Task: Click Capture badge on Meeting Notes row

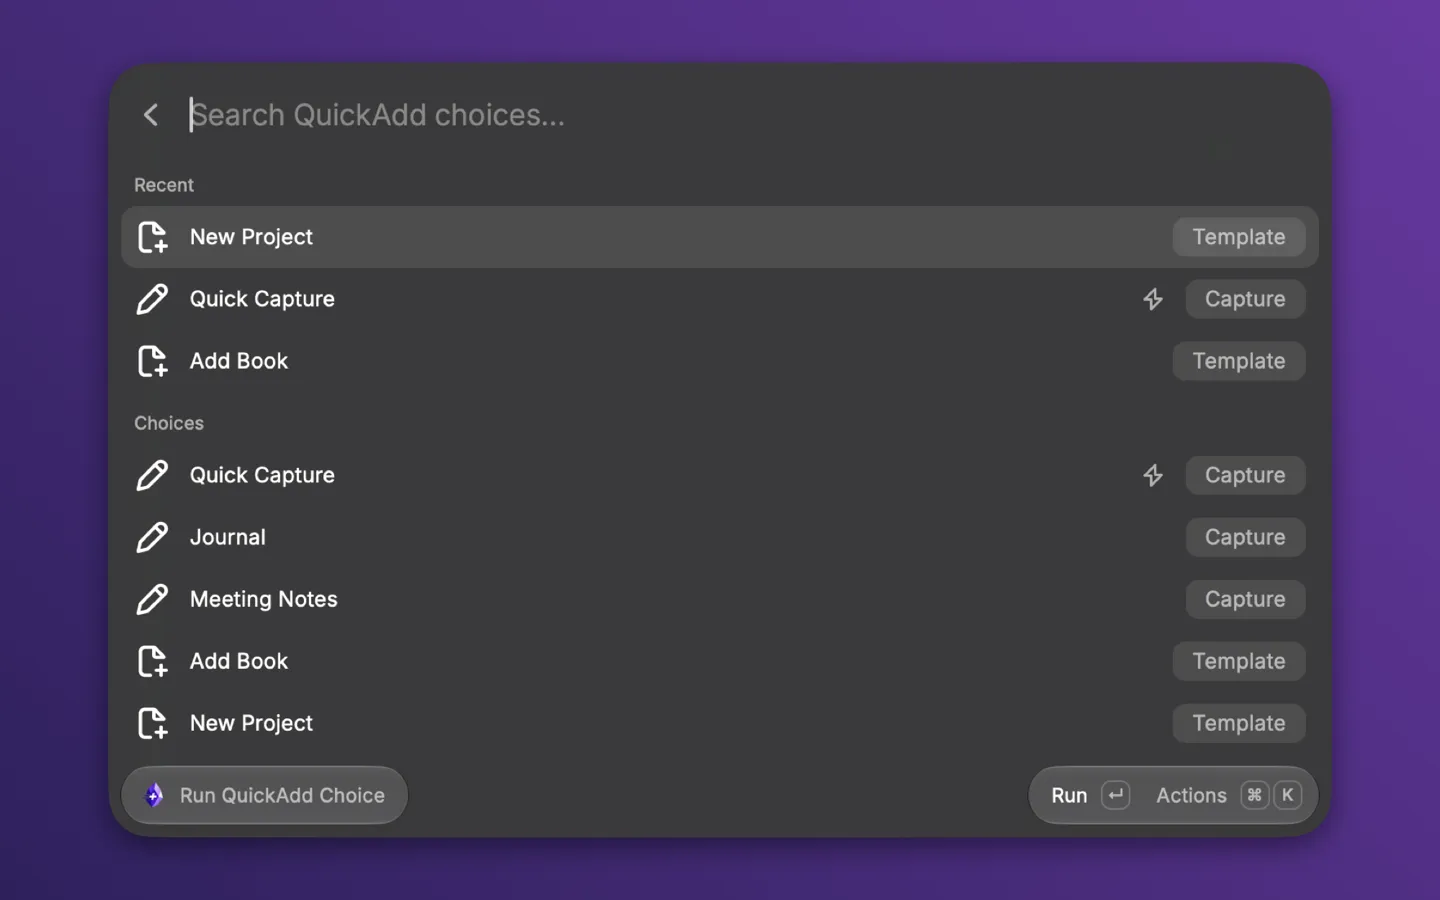Action: click(x=1245, y=599)
